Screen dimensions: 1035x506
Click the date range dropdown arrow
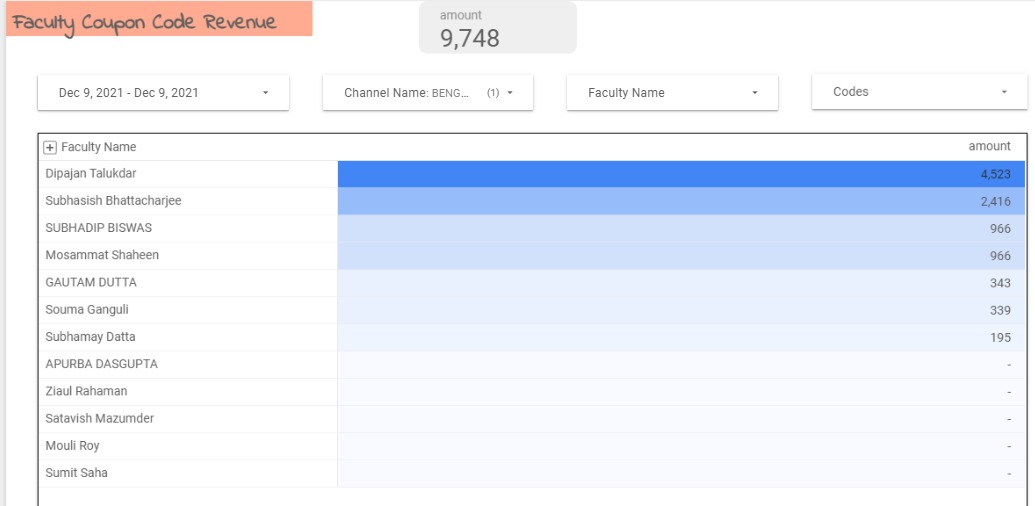265,93
